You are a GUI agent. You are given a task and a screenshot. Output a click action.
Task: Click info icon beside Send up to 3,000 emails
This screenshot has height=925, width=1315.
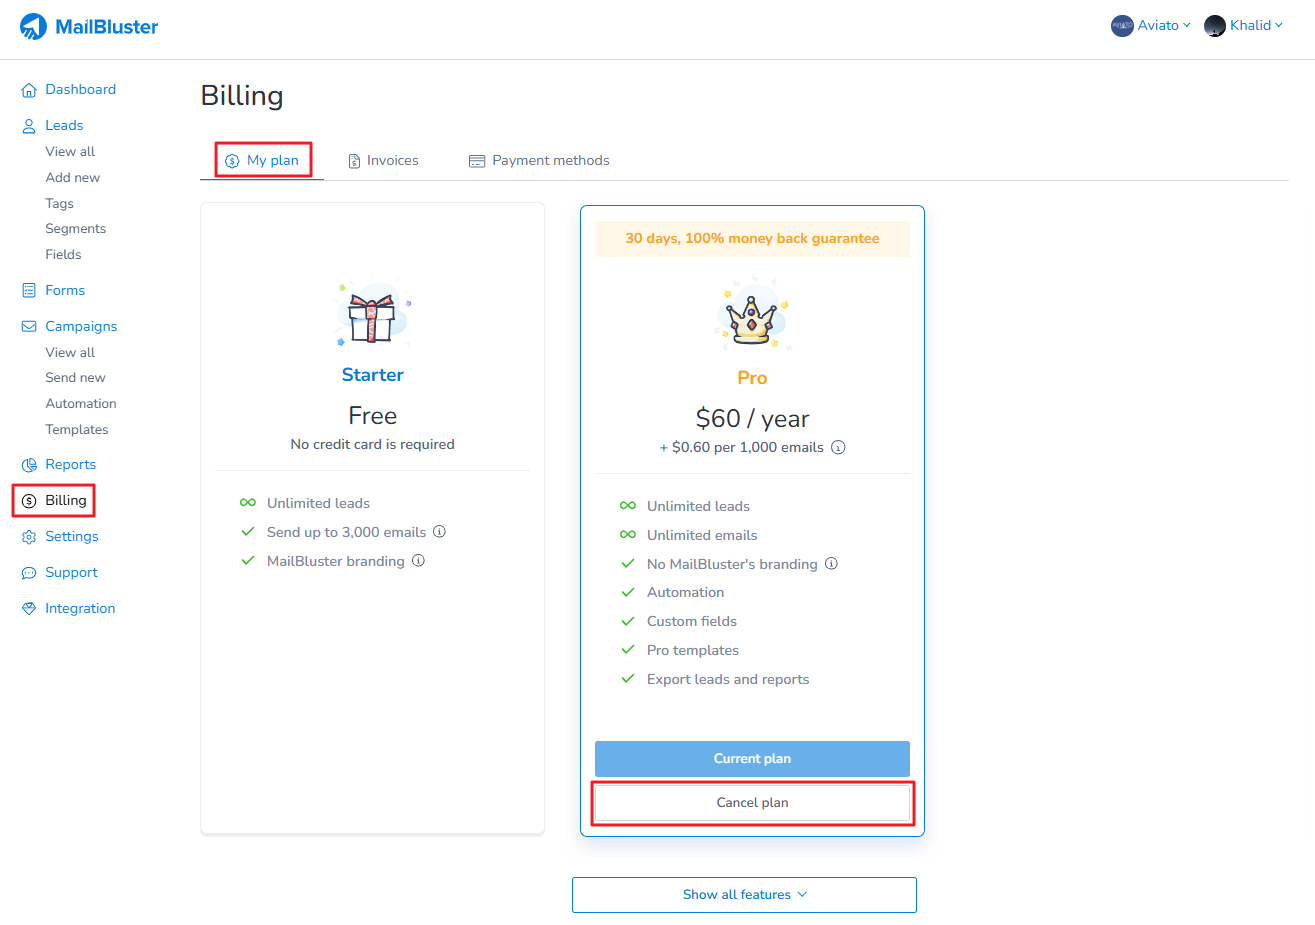tap(439, 532)
